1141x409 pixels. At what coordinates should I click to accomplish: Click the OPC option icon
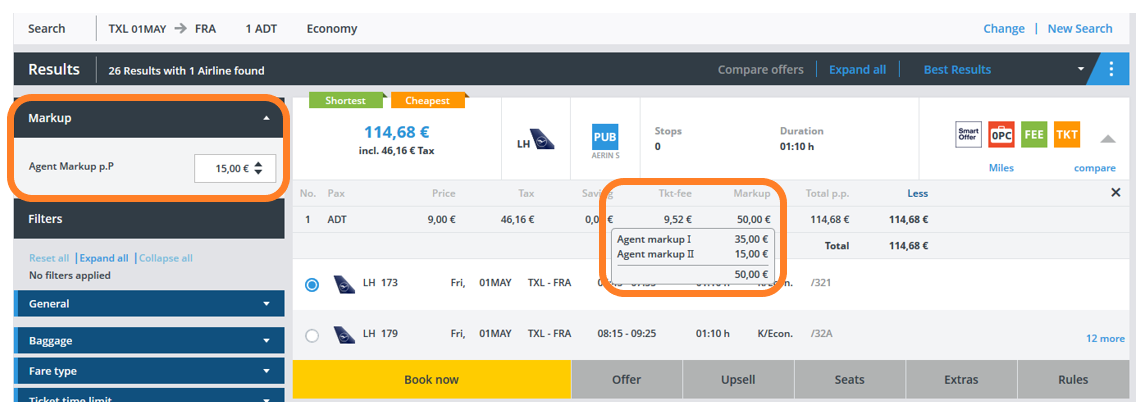coord(1001,135)
